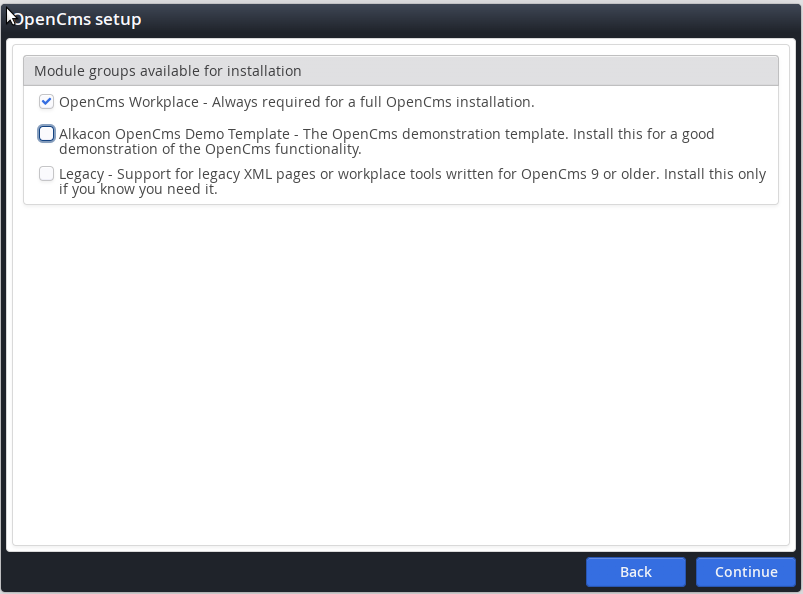Enable the Alkacon OpenCms Demo Template checkbox
Viewport: 803px width, 594px height.
pos(46,134)
